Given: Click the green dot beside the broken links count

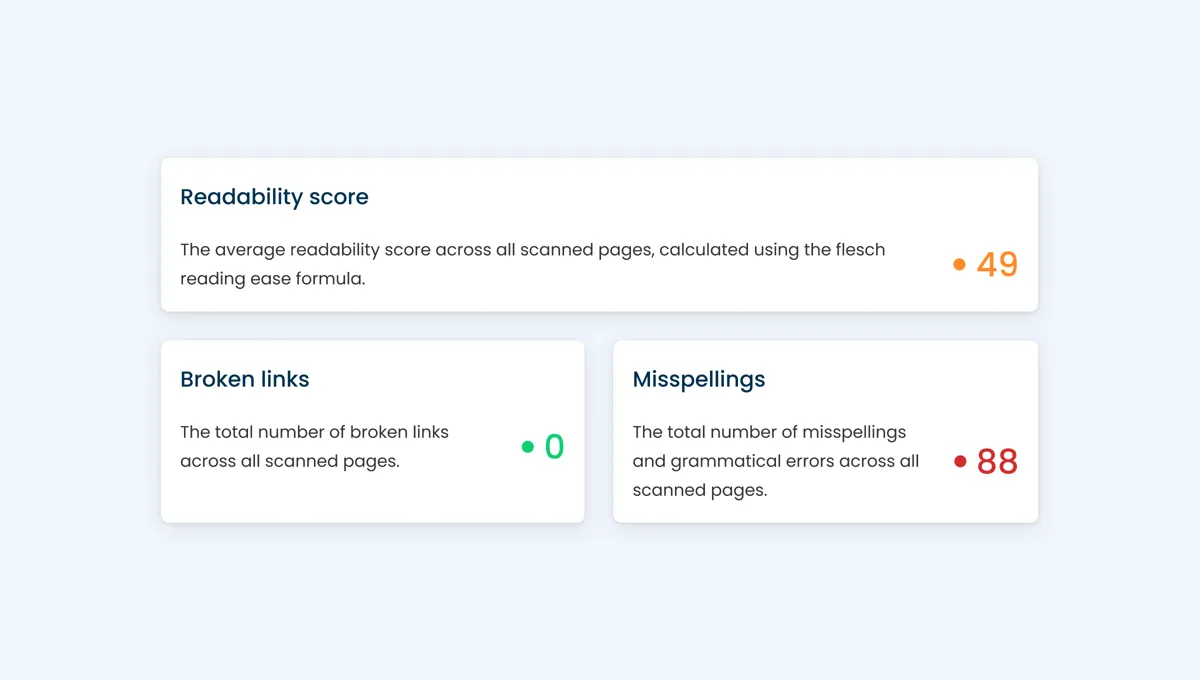Looking at the screenshot, I should click(x=528, y=447).
